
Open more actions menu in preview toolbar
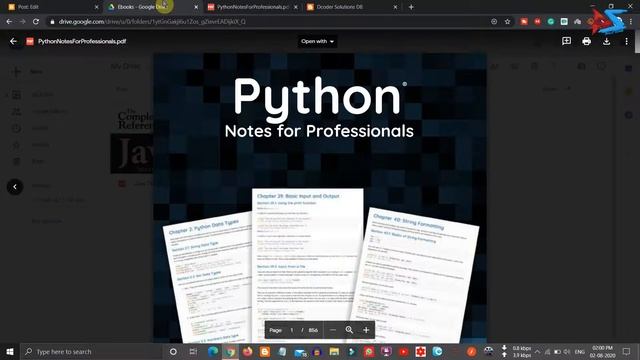point(627,41)
